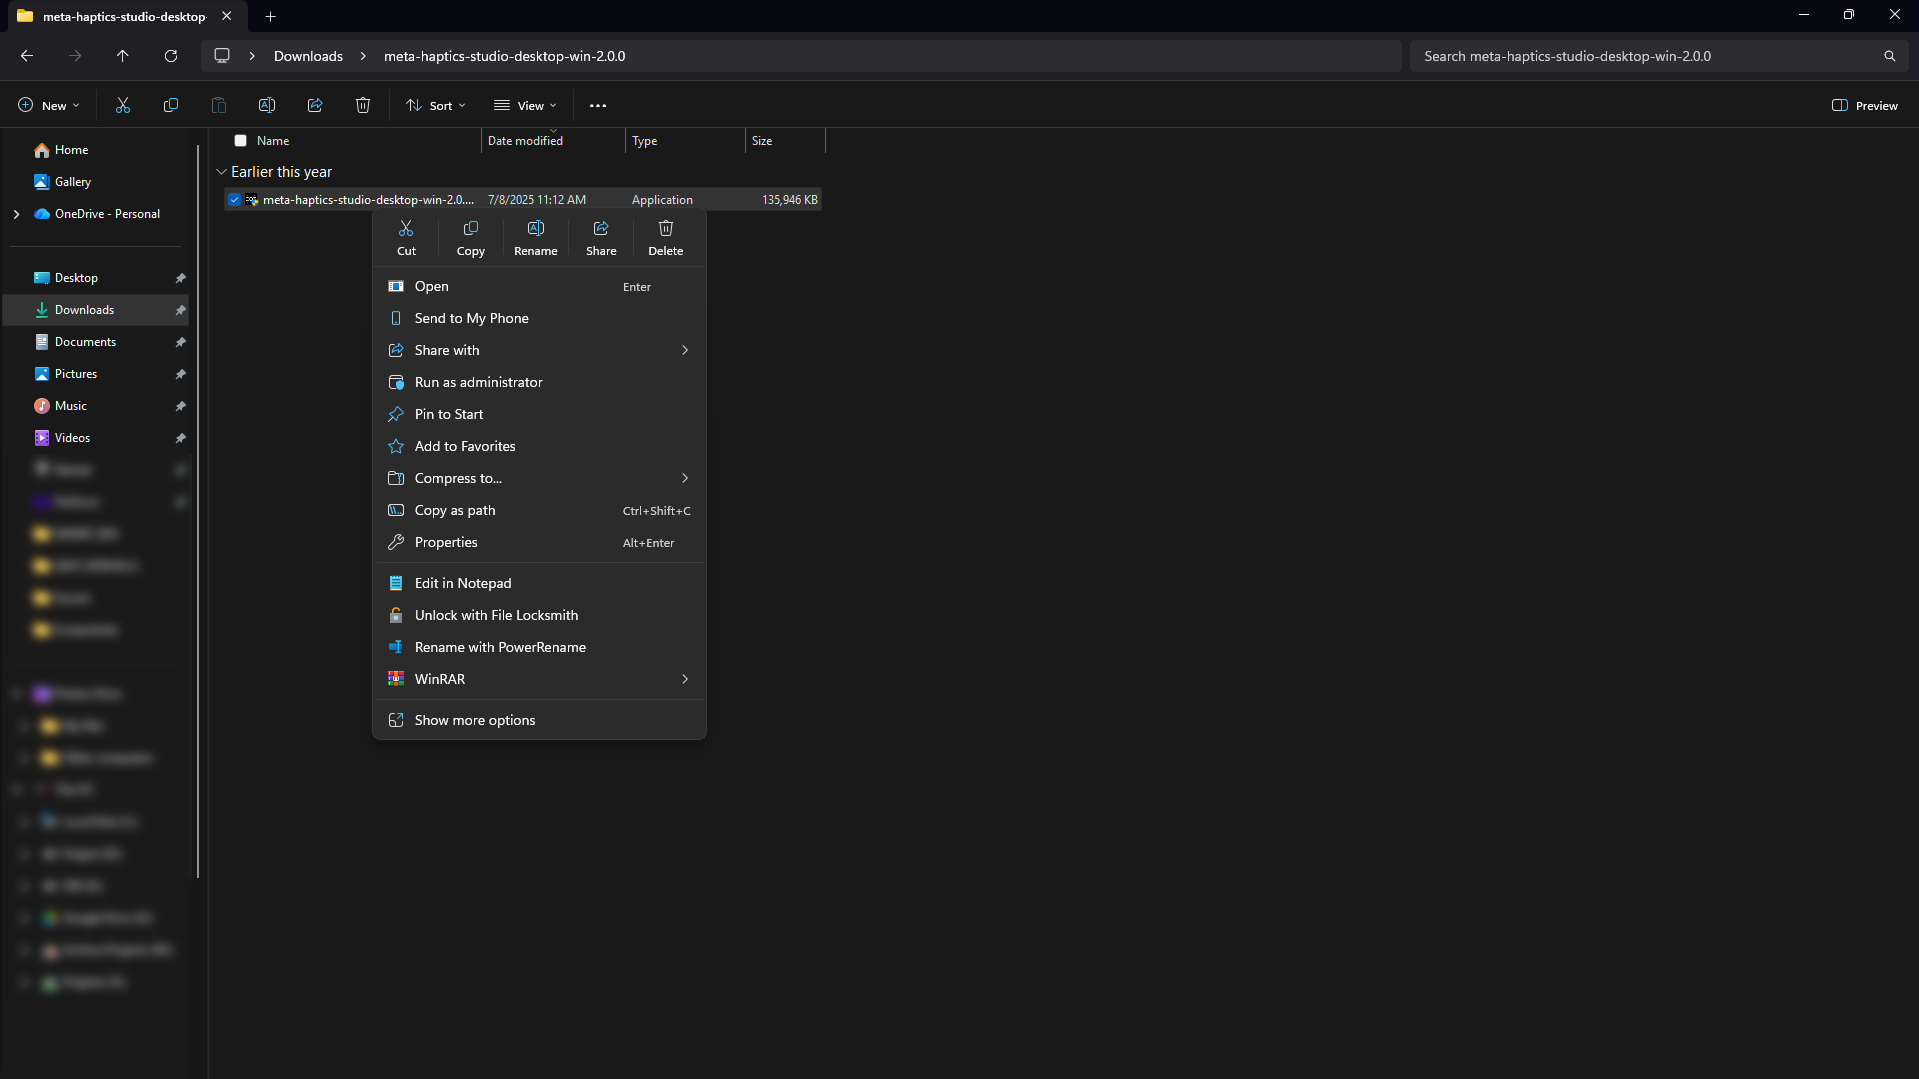The width and height of the screenshot is (1919, 1079).
Task: Open the New dropdown menu
Action: pos(48,105)
